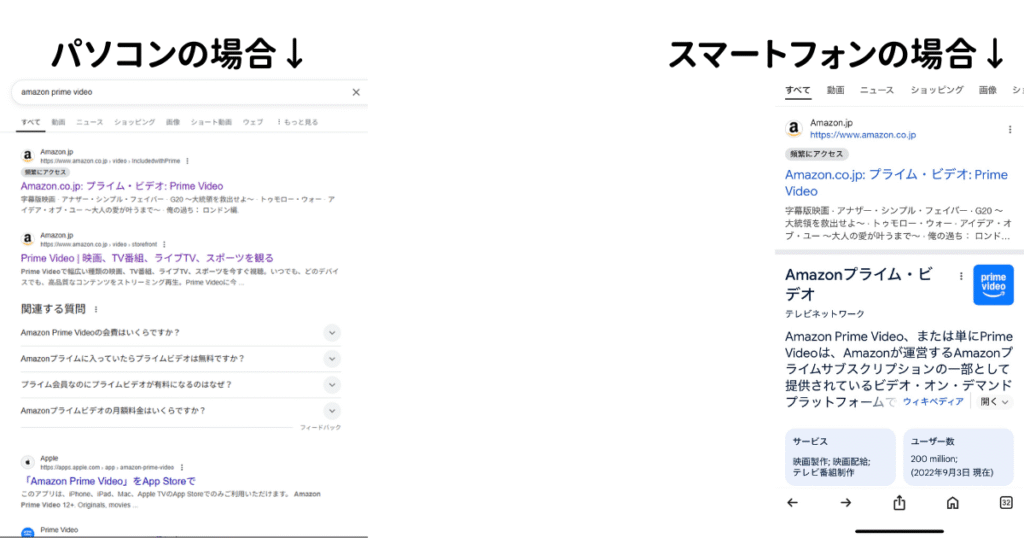Switch to smartphone 画像 tab
This screenshot has height=538, width=1024.
[987, 90]
